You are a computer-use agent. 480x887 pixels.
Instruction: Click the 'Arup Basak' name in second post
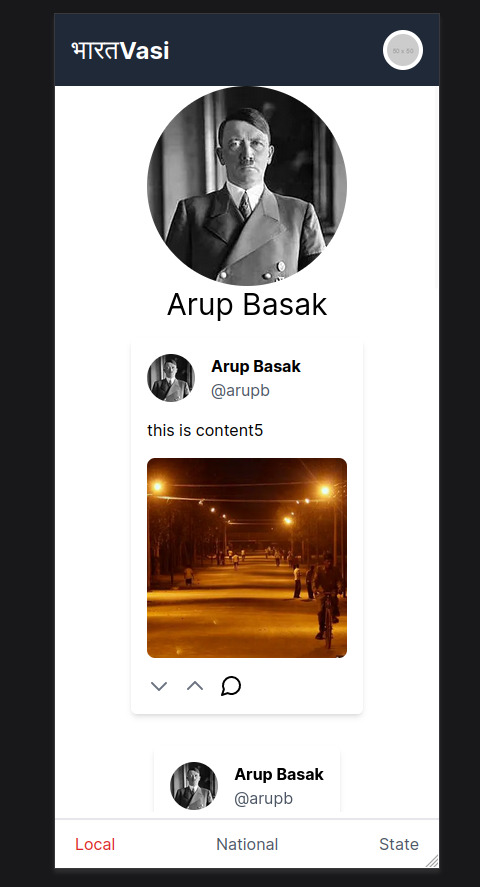point(279,774)
